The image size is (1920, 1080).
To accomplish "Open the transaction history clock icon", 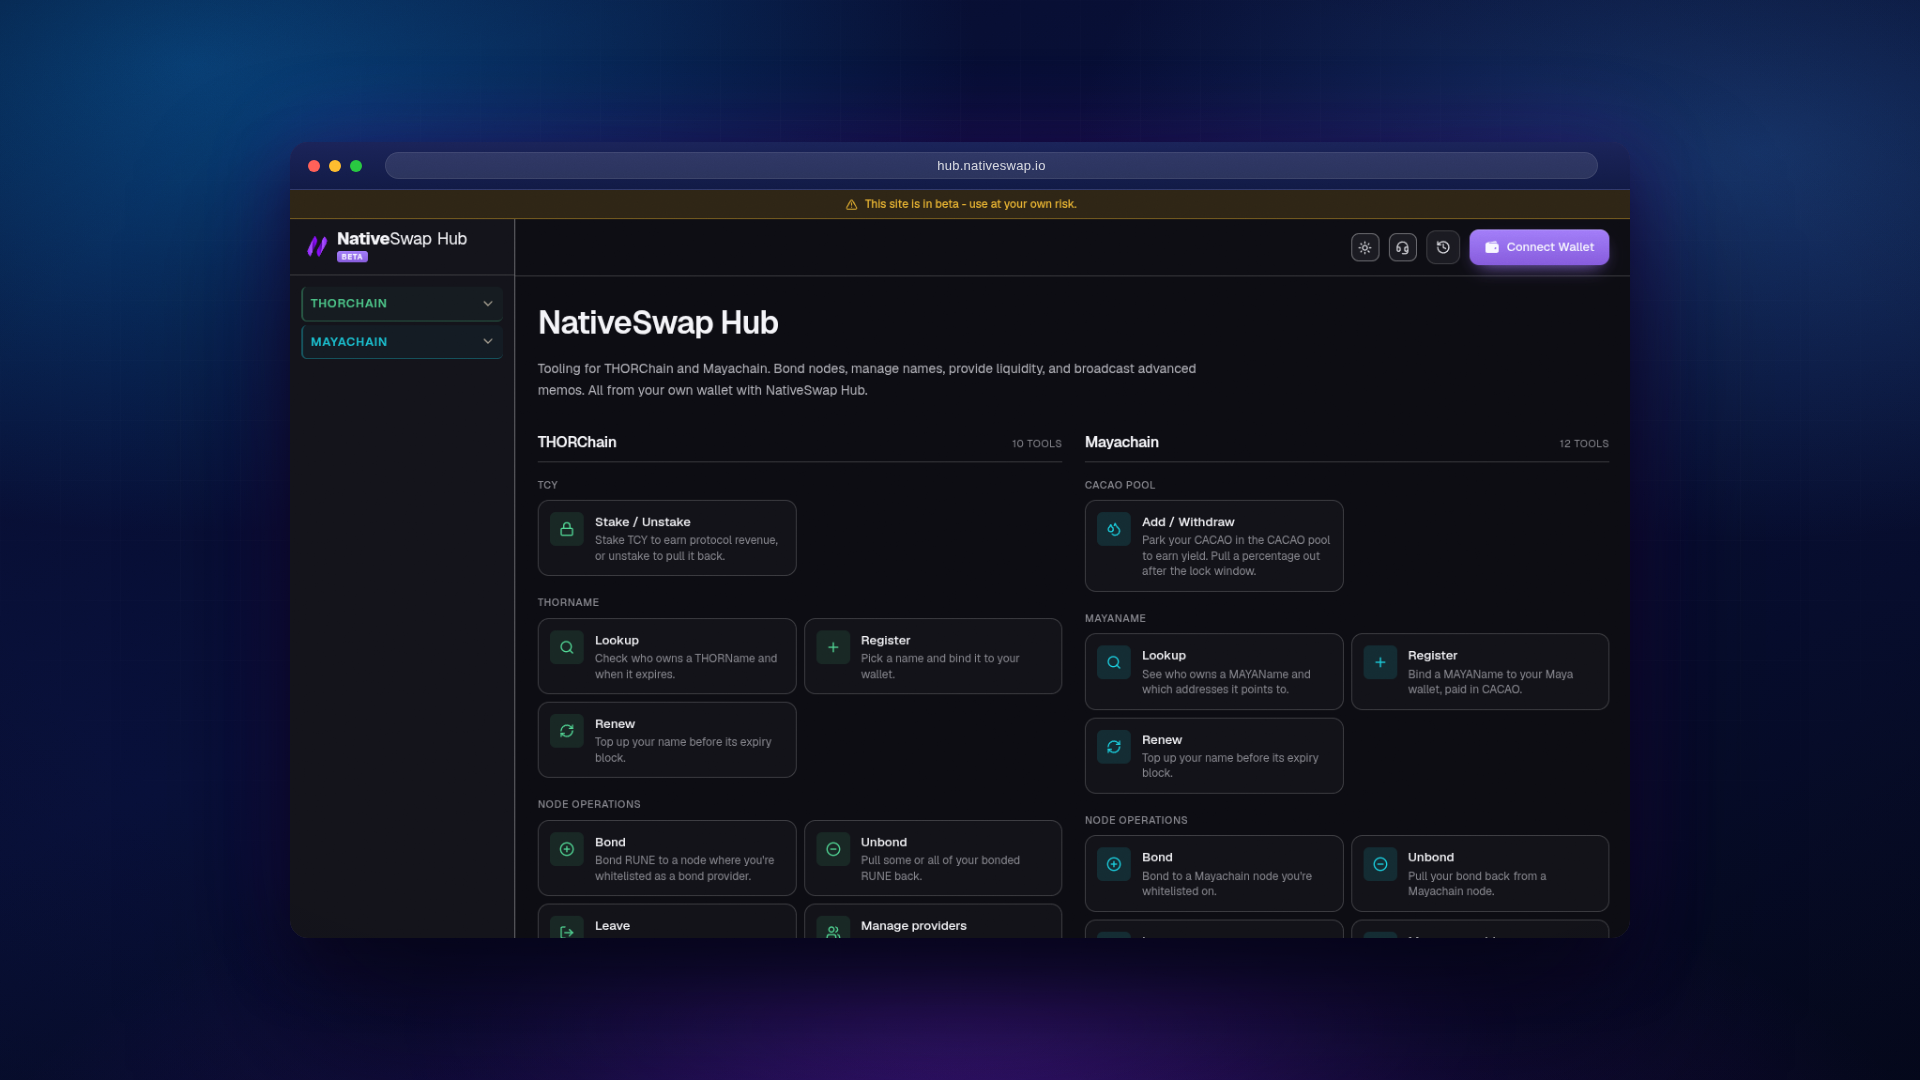I will pos(1443,248).
